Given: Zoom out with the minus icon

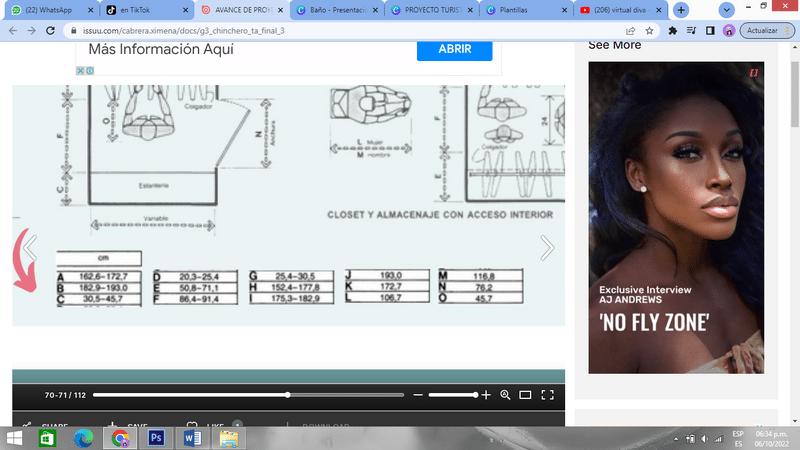Looking at the screenshot, I should [418, 395].
